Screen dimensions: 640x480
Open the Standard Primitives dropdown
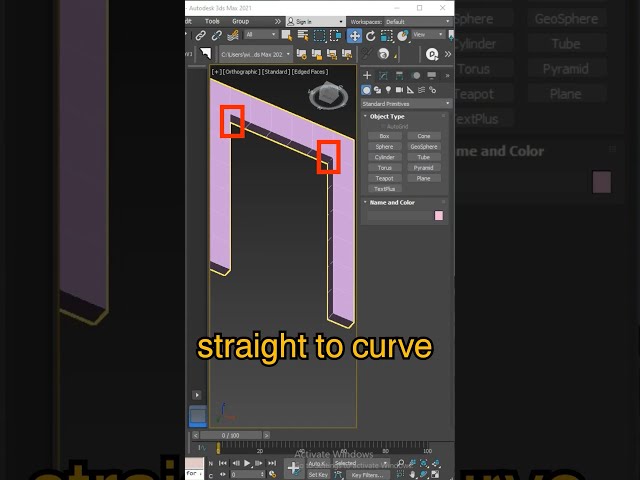click(x=406, y=104)
